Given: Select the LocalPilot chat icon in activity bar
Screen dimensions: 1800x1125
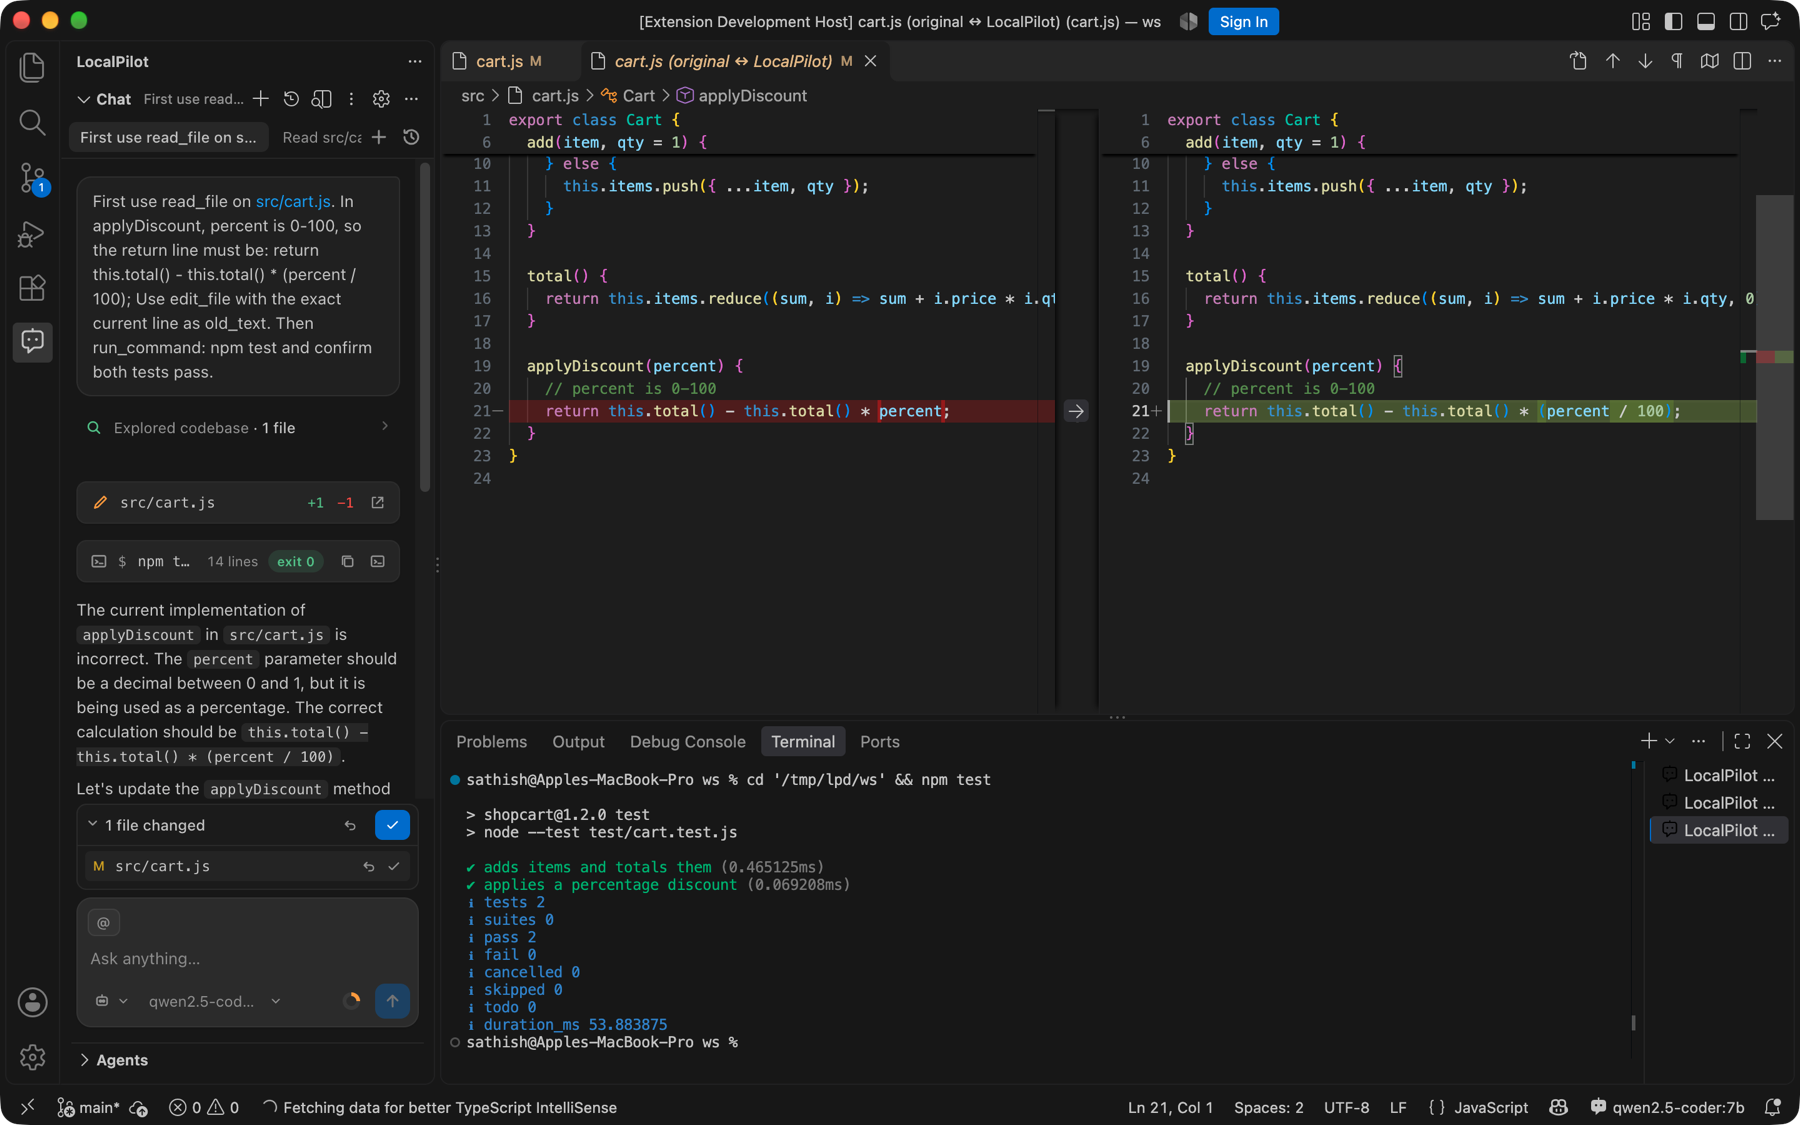Looking at the screenshot, I should [x=32, y=341].
